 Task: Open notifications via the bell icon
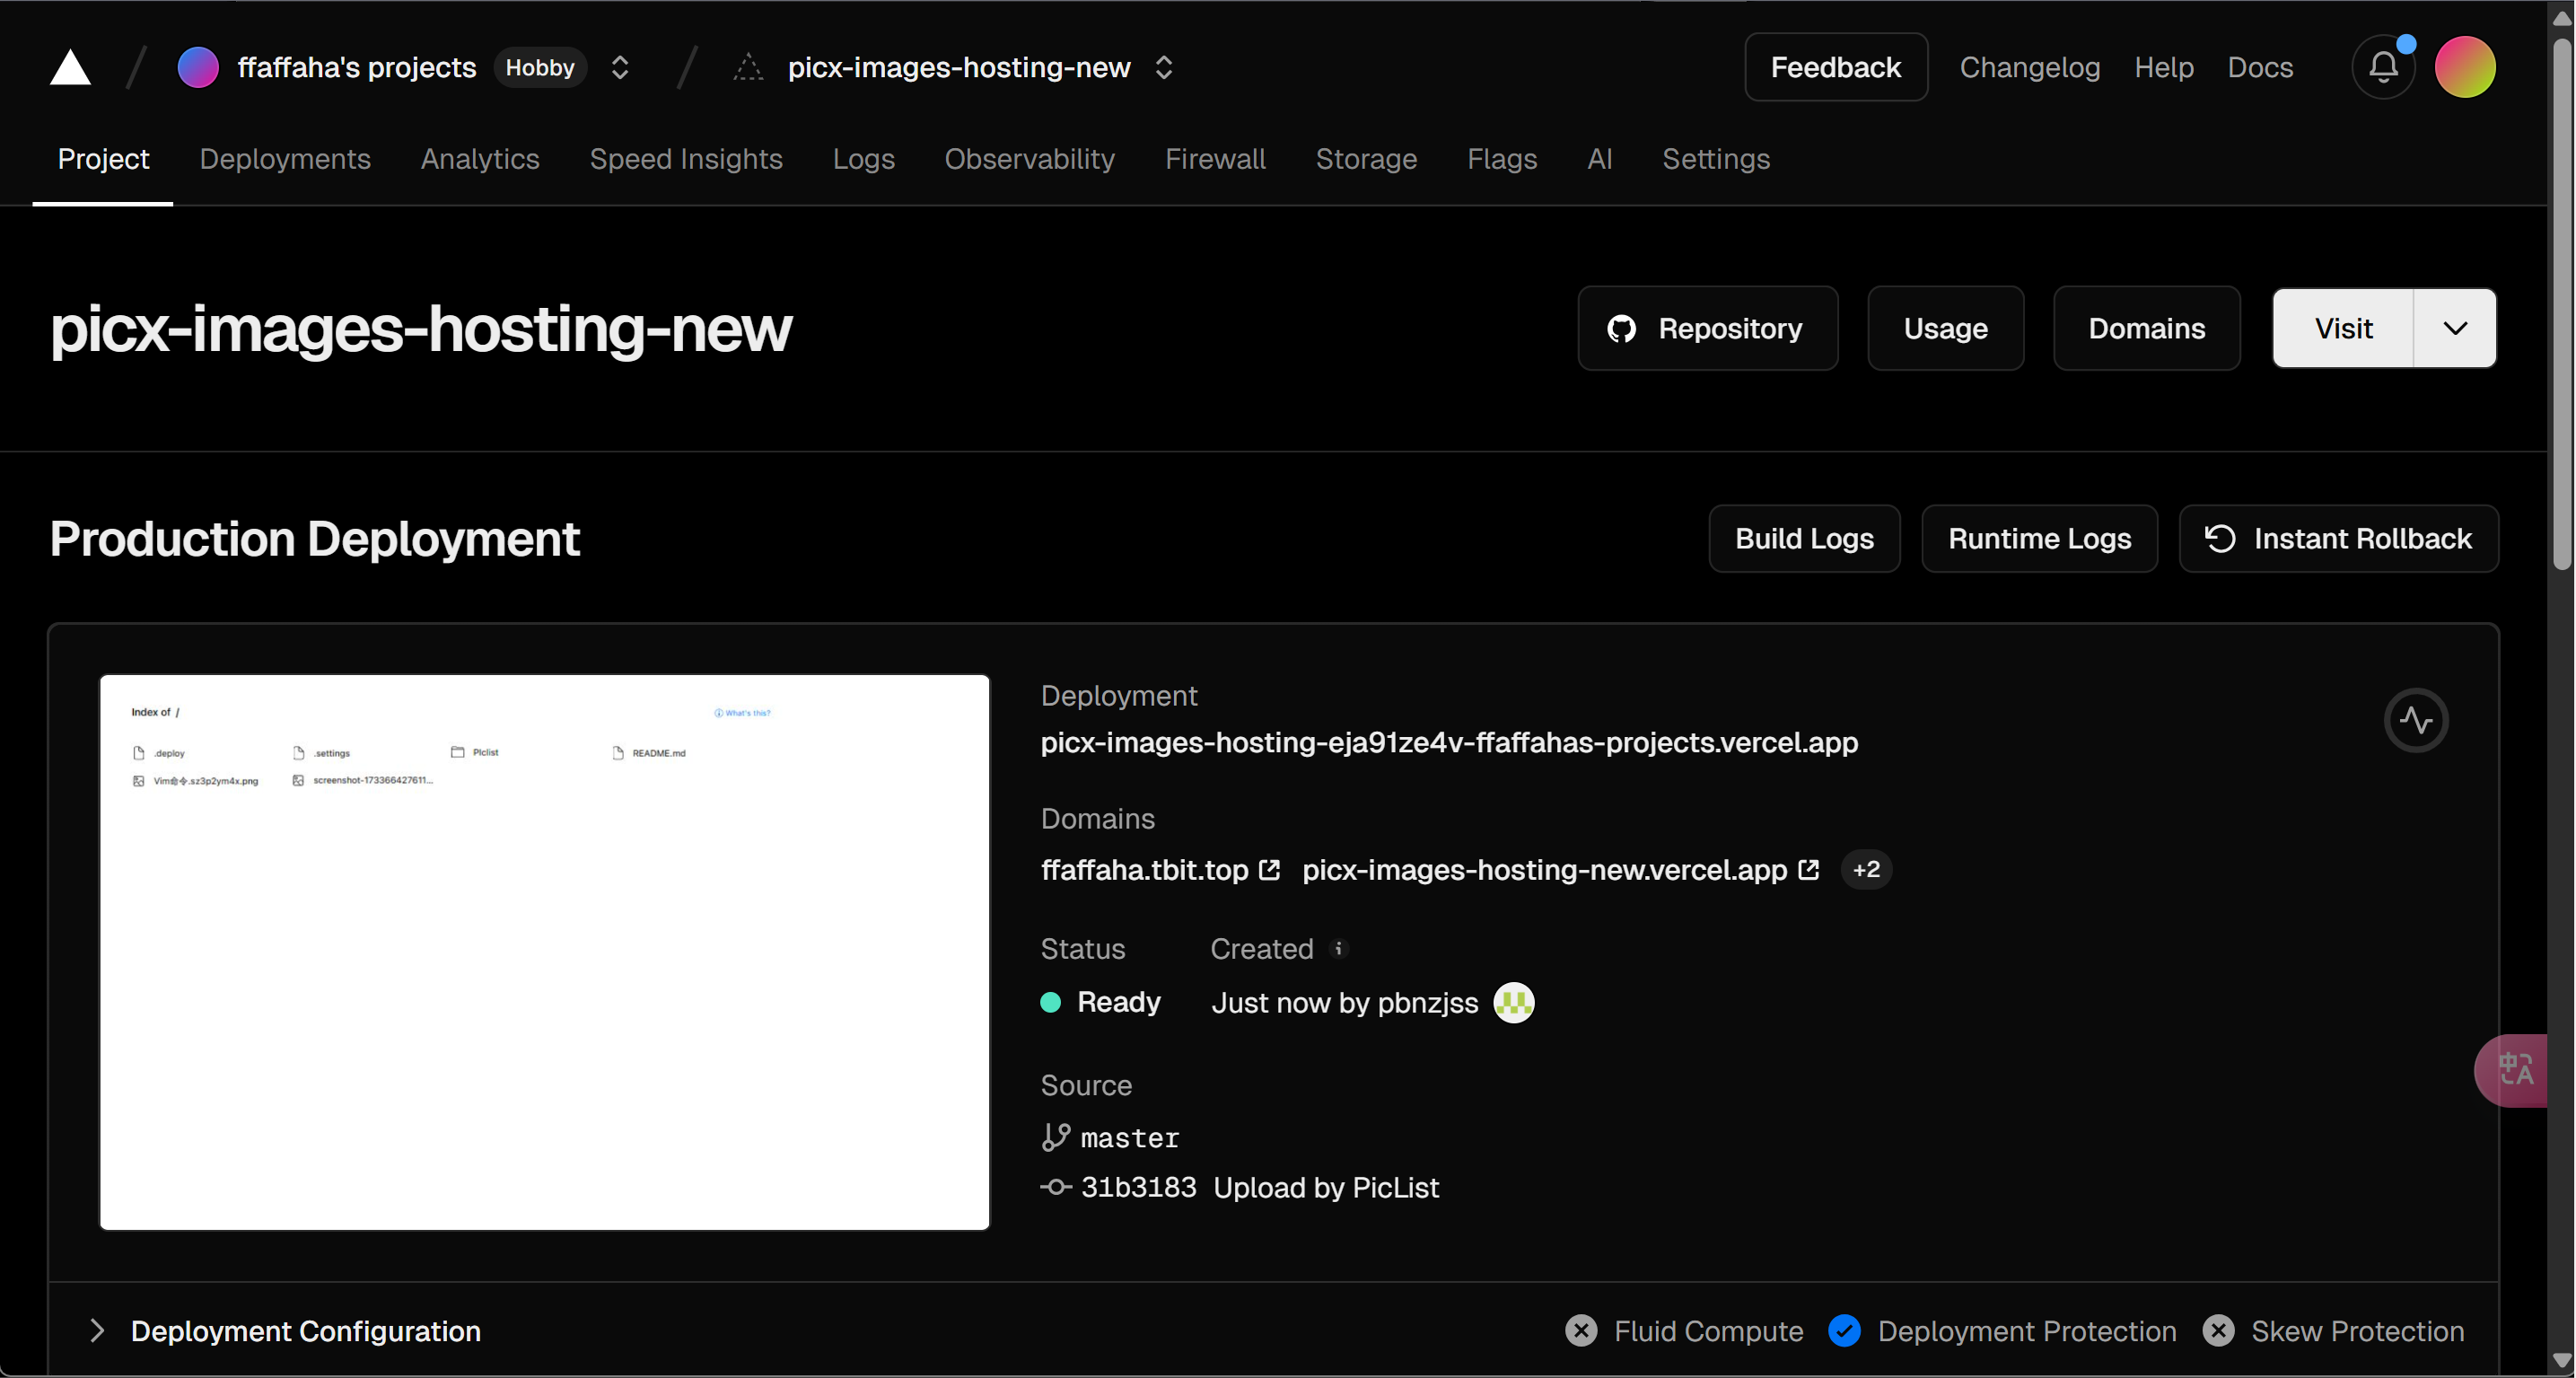coord(2384,67)
